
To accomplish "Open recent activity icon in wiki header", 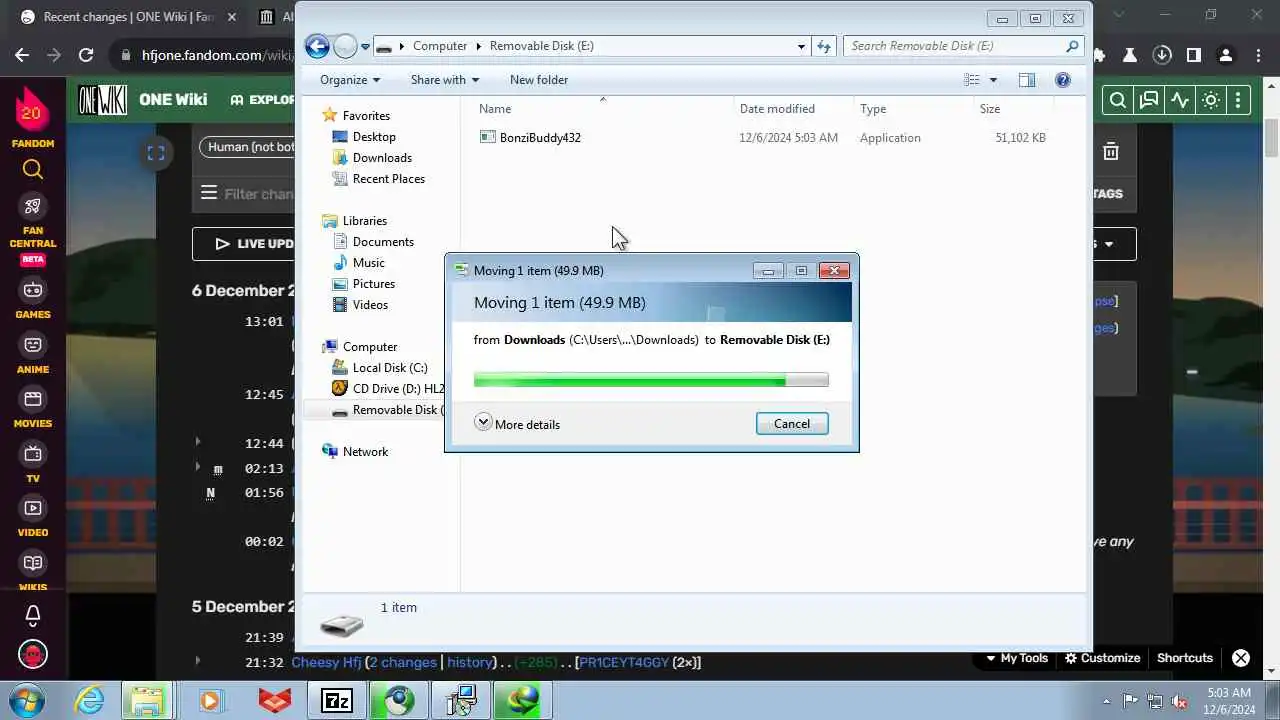I will coord(1180,100).
